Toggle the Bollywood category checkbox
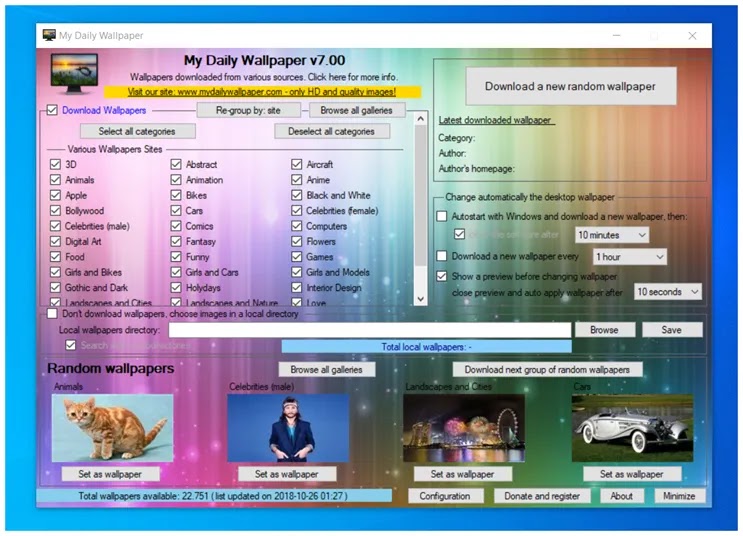 coord(55,210)
